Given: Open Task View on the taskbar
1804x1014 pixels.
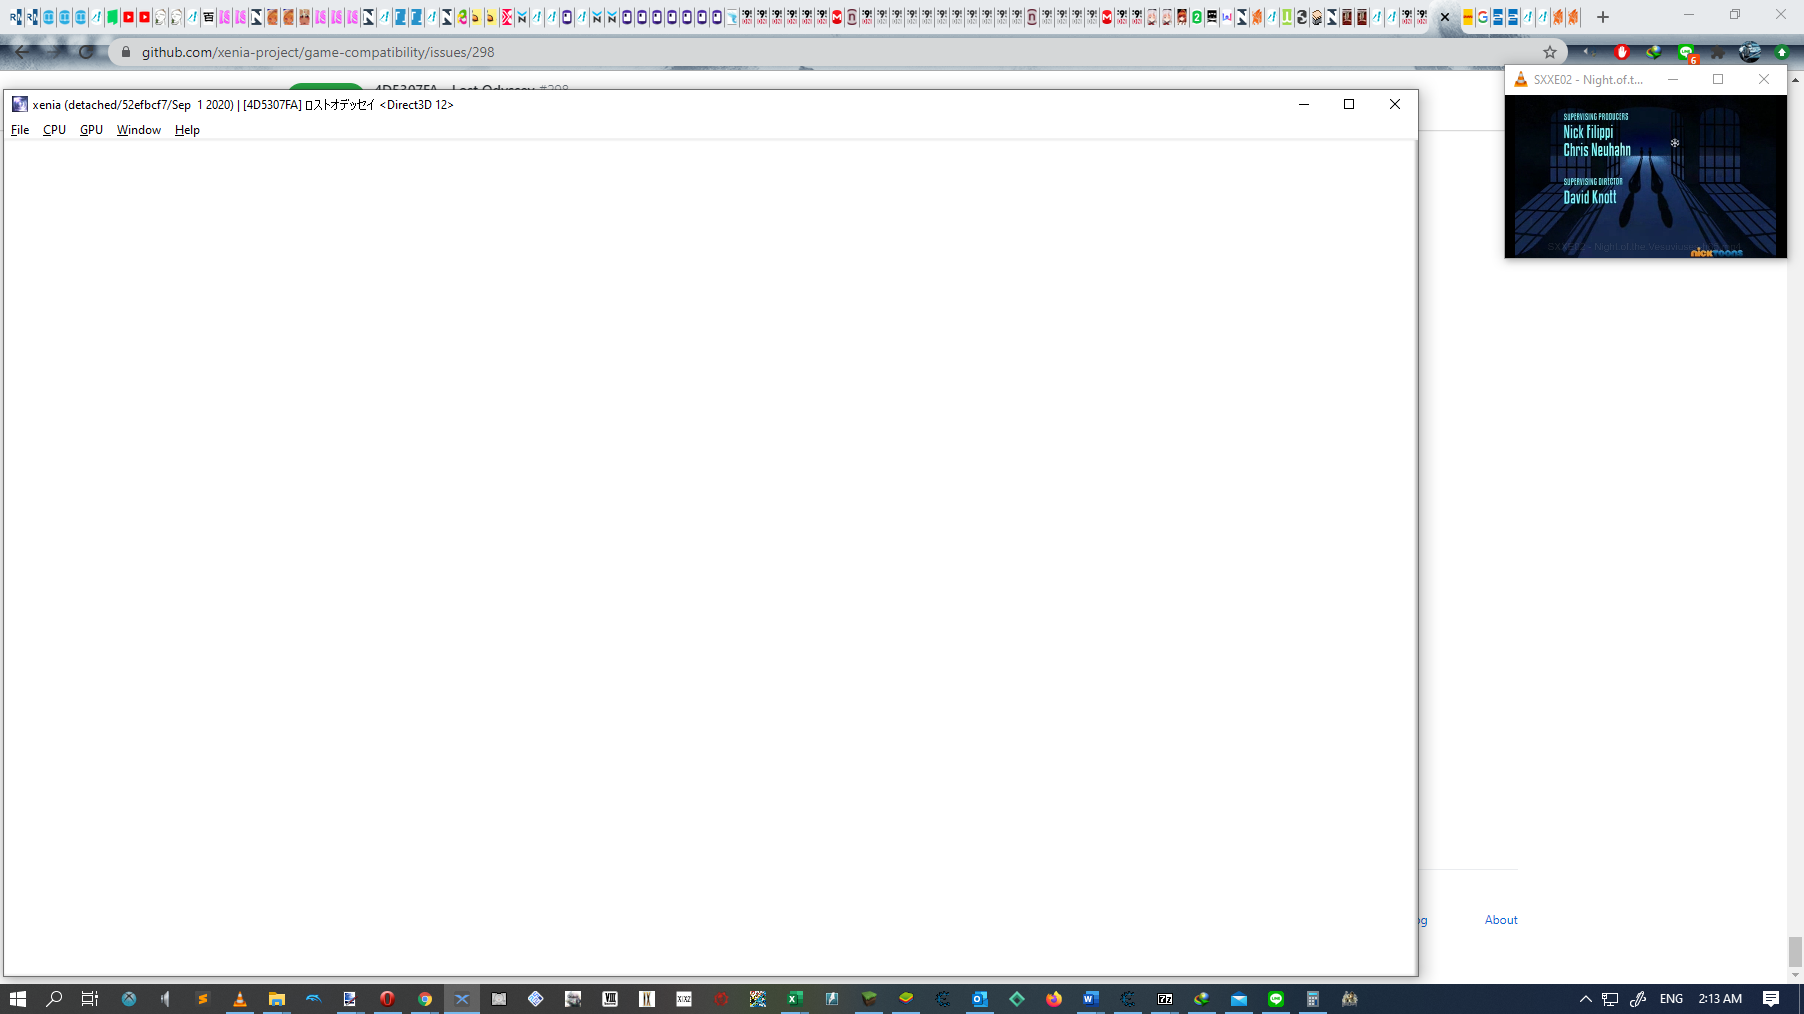Looking at the screenshot, I should pos(90,999).
